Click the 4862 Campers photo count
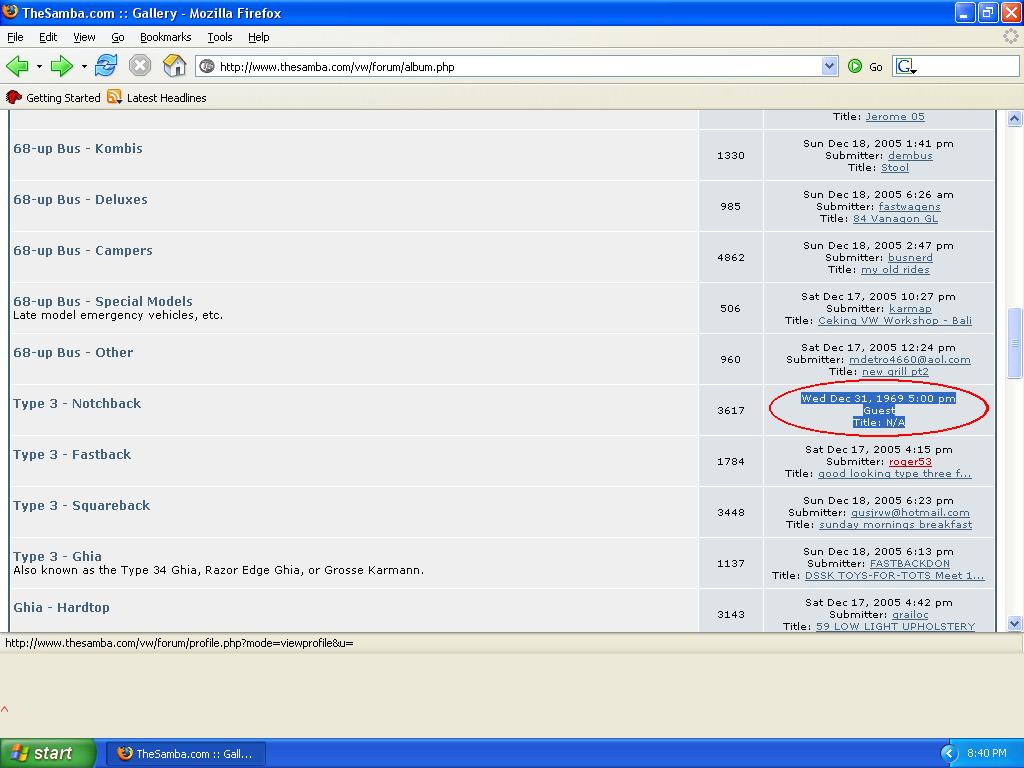Viewport: 1024px width, 768px height. (x=731, y=257)
